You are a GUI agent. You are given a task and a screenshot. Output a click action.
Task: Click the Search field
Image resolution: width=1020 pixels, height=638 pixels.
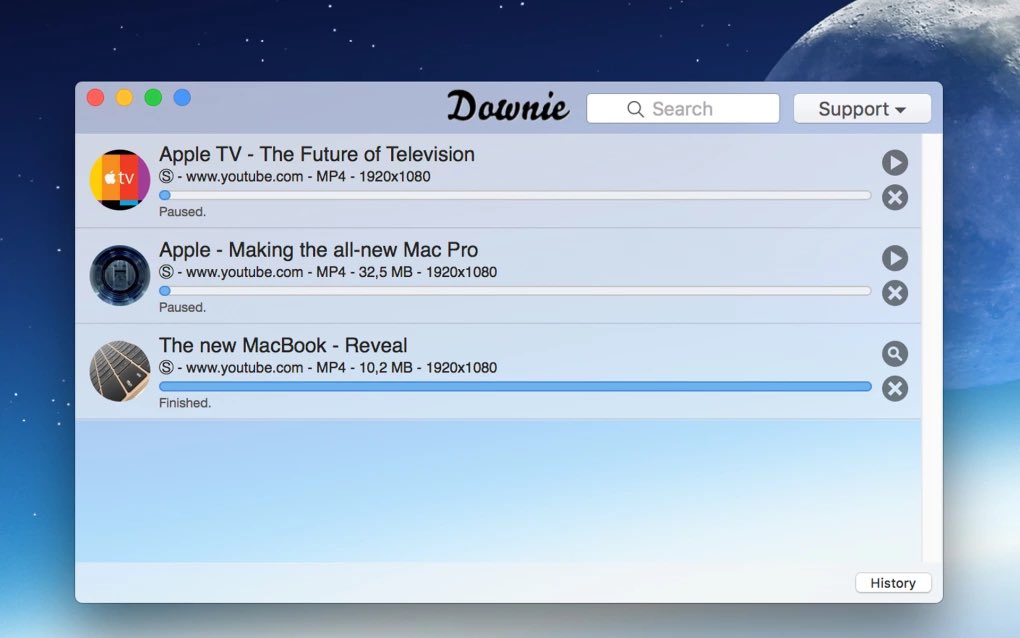[x=682, y=109]
